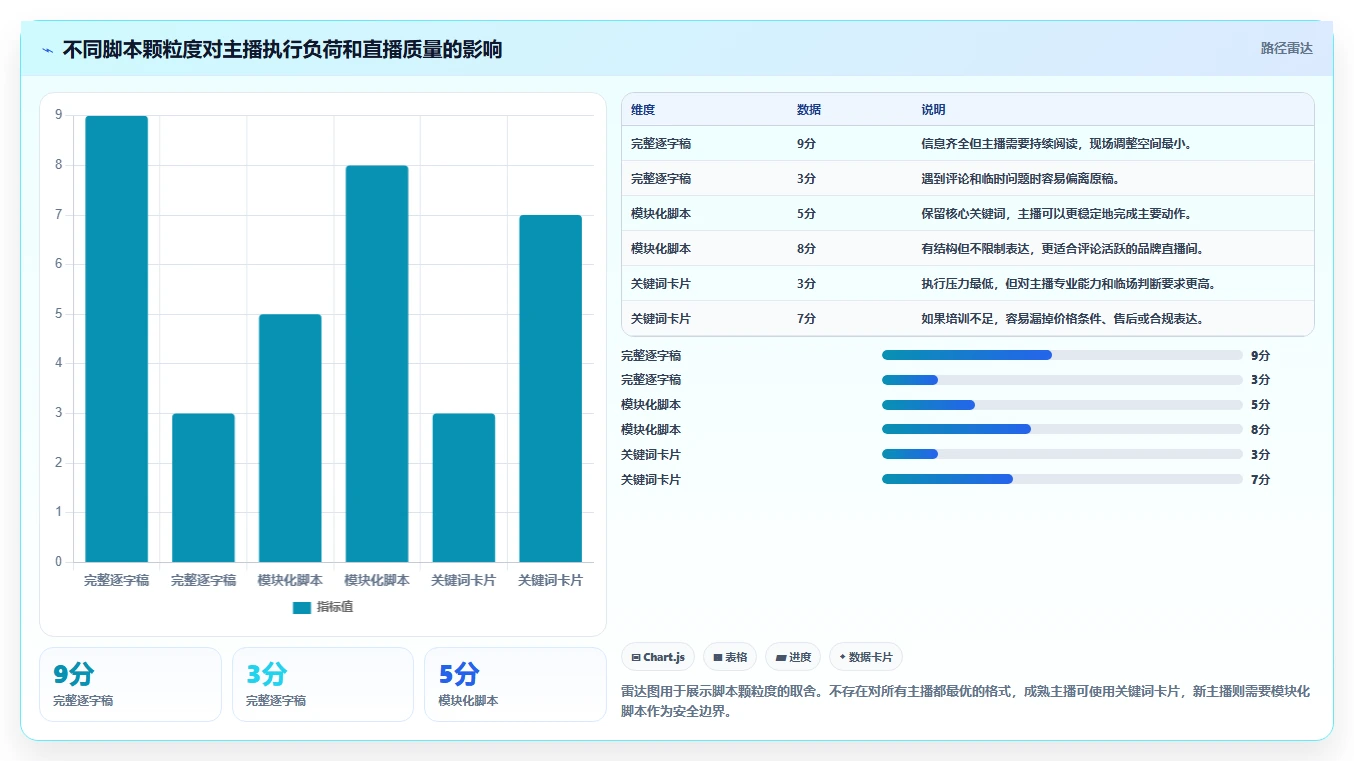
Task: Select the Chart.js chip label
Action: (664, 657)
